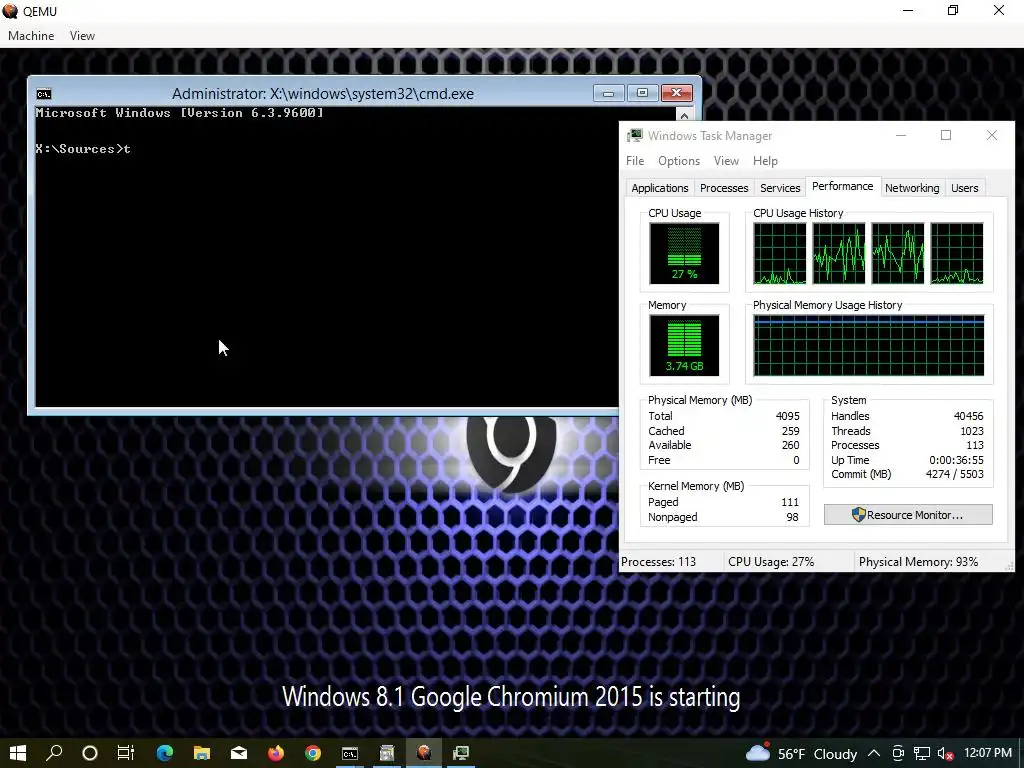Switch to QEMU taskbar icon
The image size is (1024, 768).
click(x=424, y=753)
